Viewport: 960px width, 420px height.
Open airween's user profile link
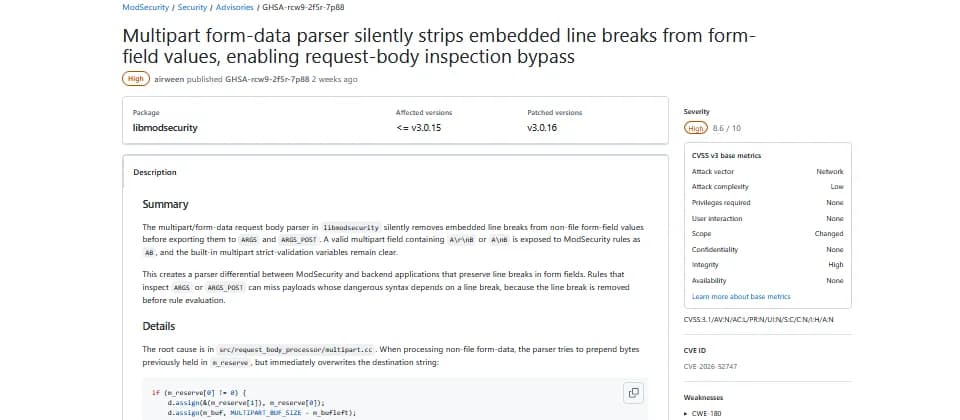point(169,79)
